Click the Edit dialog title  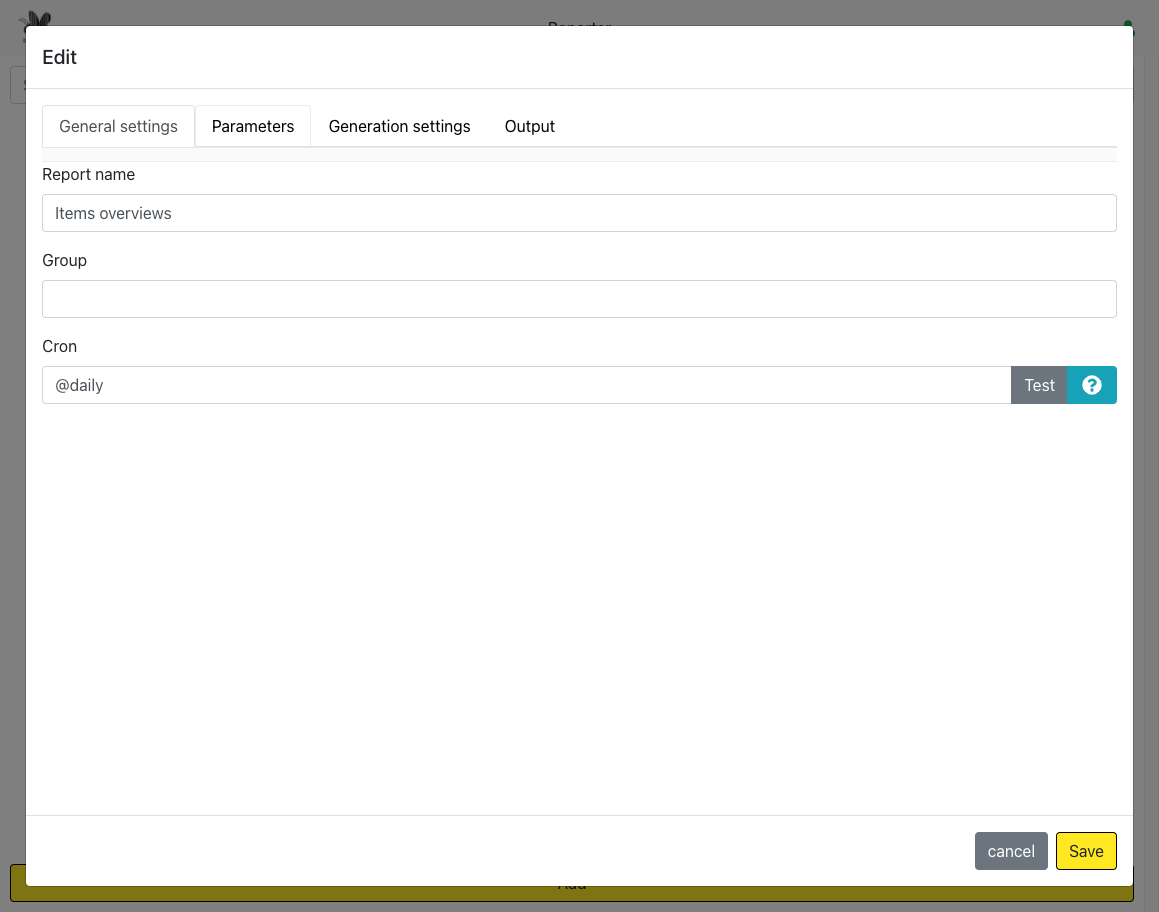(x=59, y=57)
